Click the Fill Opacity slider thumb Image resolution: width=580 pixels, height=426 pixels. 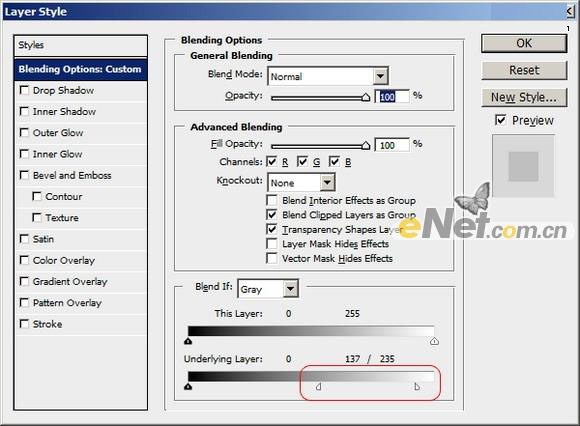coord(365,146)
